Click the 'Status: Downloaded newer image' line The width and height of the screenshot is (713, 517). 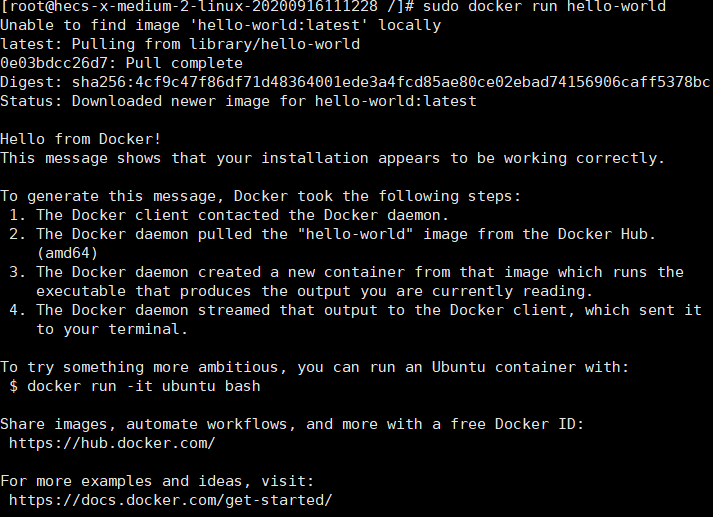[238, 101]
